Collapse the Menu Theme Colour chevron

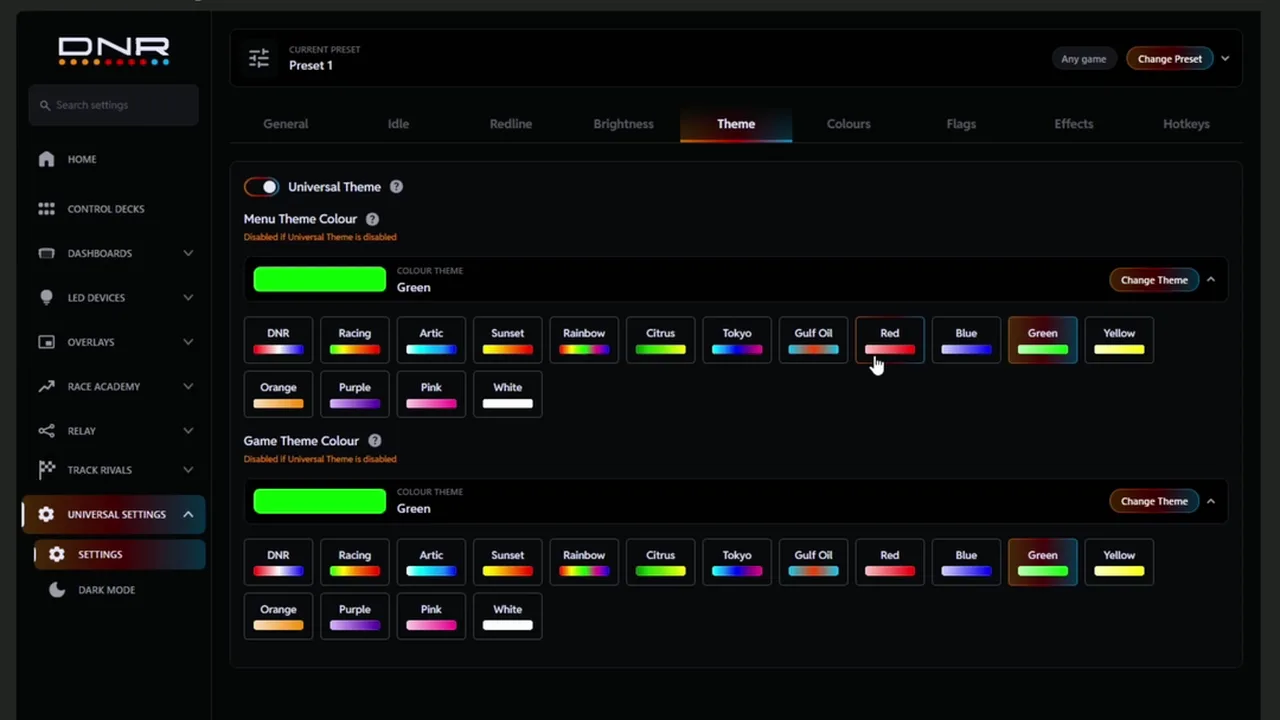(1211, 280)
